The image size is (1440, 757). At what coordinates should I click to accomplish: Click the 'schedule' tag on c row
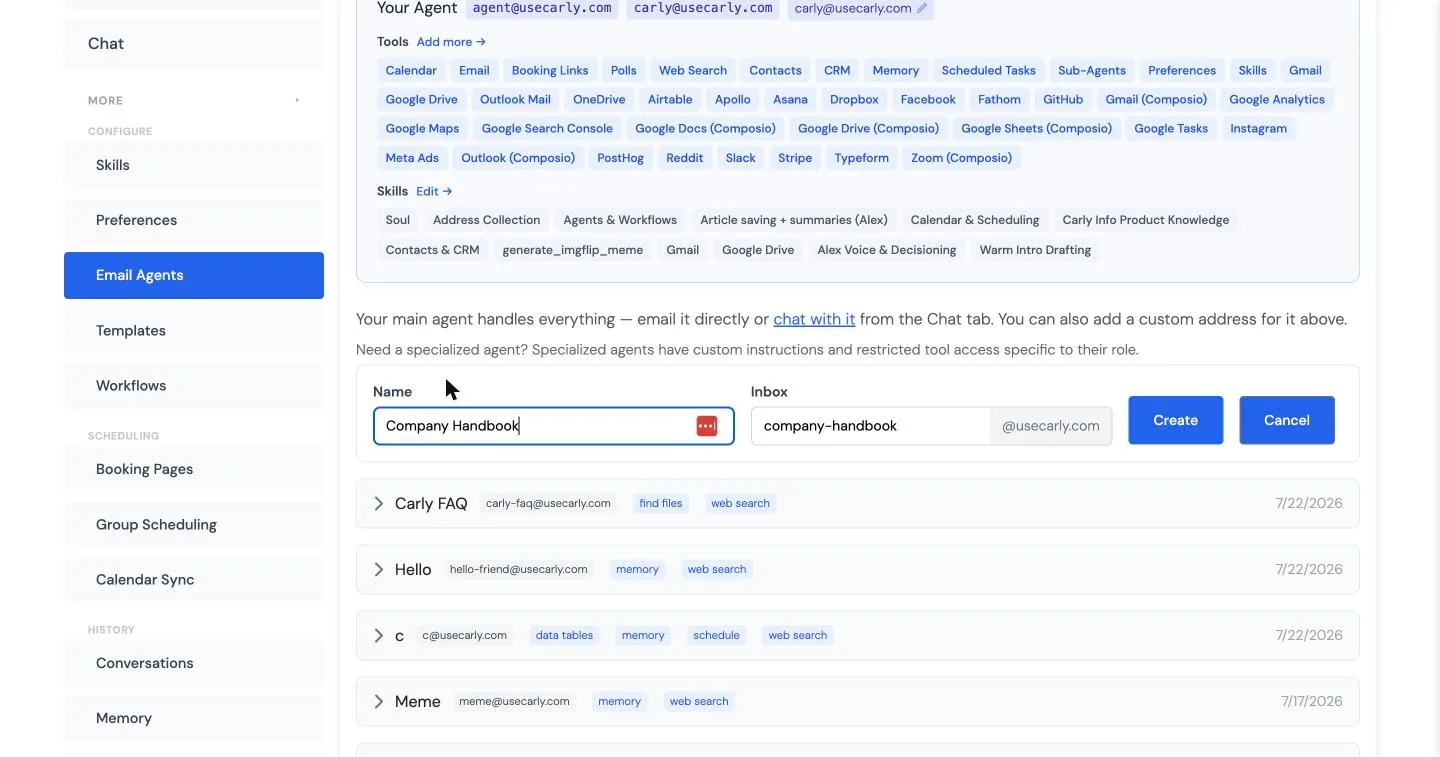pos(716,636)
